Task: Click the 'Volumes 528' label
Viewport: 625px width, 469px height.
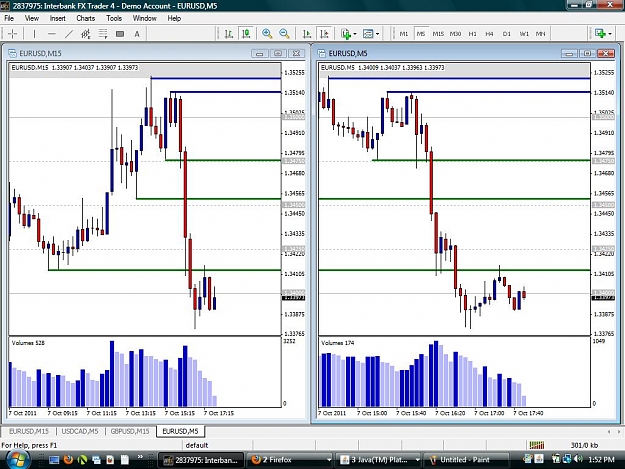Action: pos(28,343)
